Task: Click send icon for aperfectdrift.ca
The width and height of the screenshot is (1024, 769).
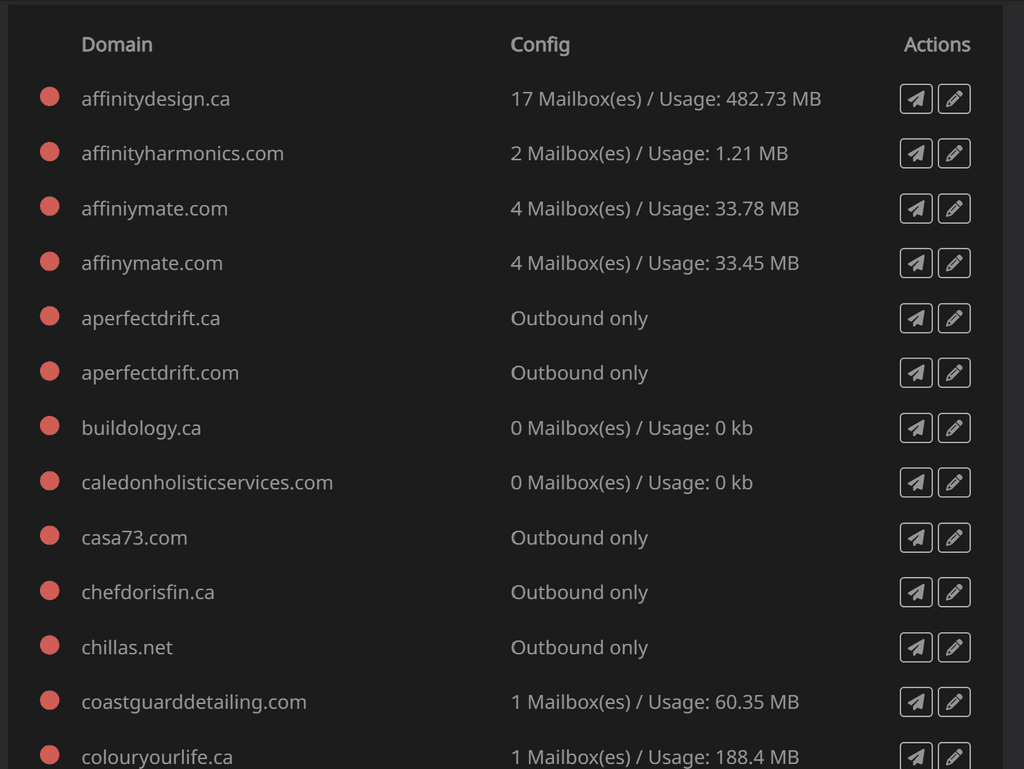Action: [916, 318]
